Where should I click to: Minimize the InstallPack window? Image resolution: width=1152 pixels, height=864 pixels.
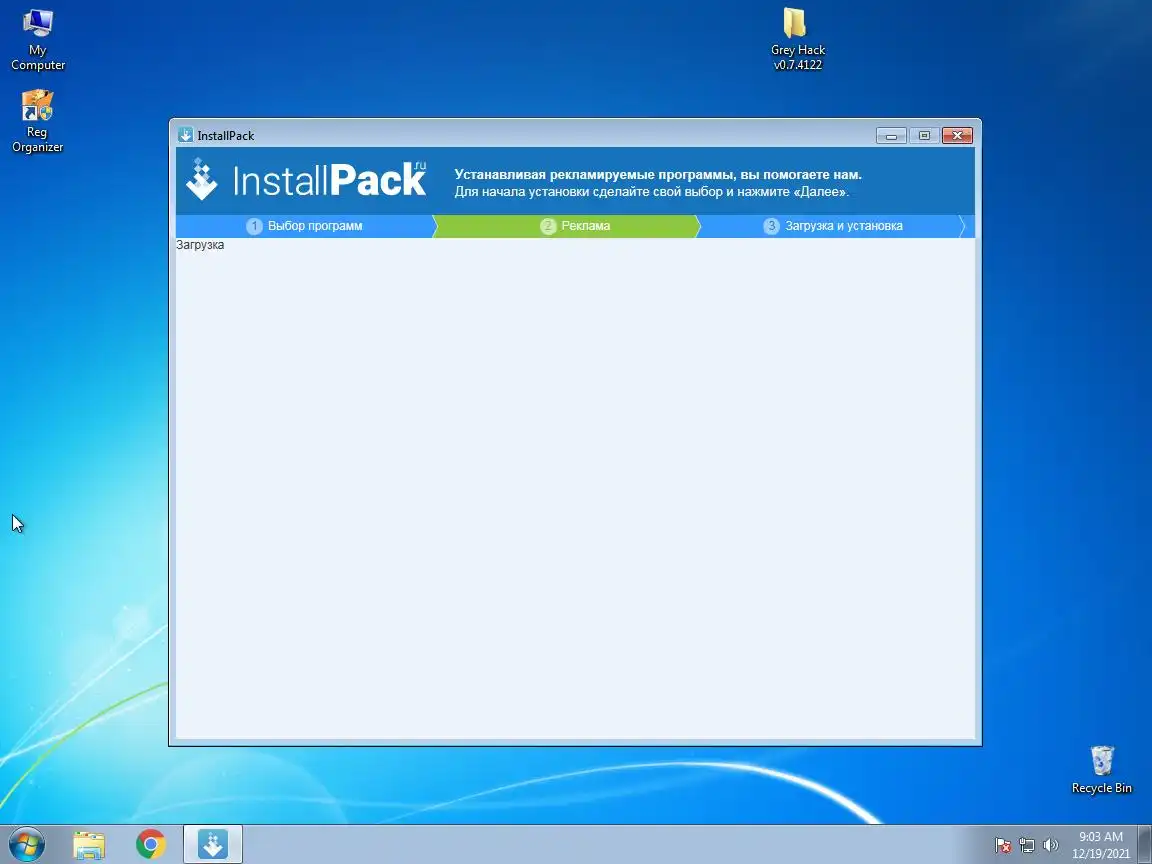[x=891, y=135]
